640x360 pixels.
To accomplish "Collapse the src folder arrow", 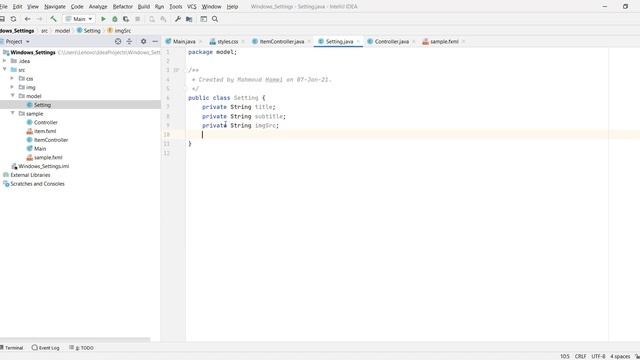I will pyautogui.click(x=5, y=69).
